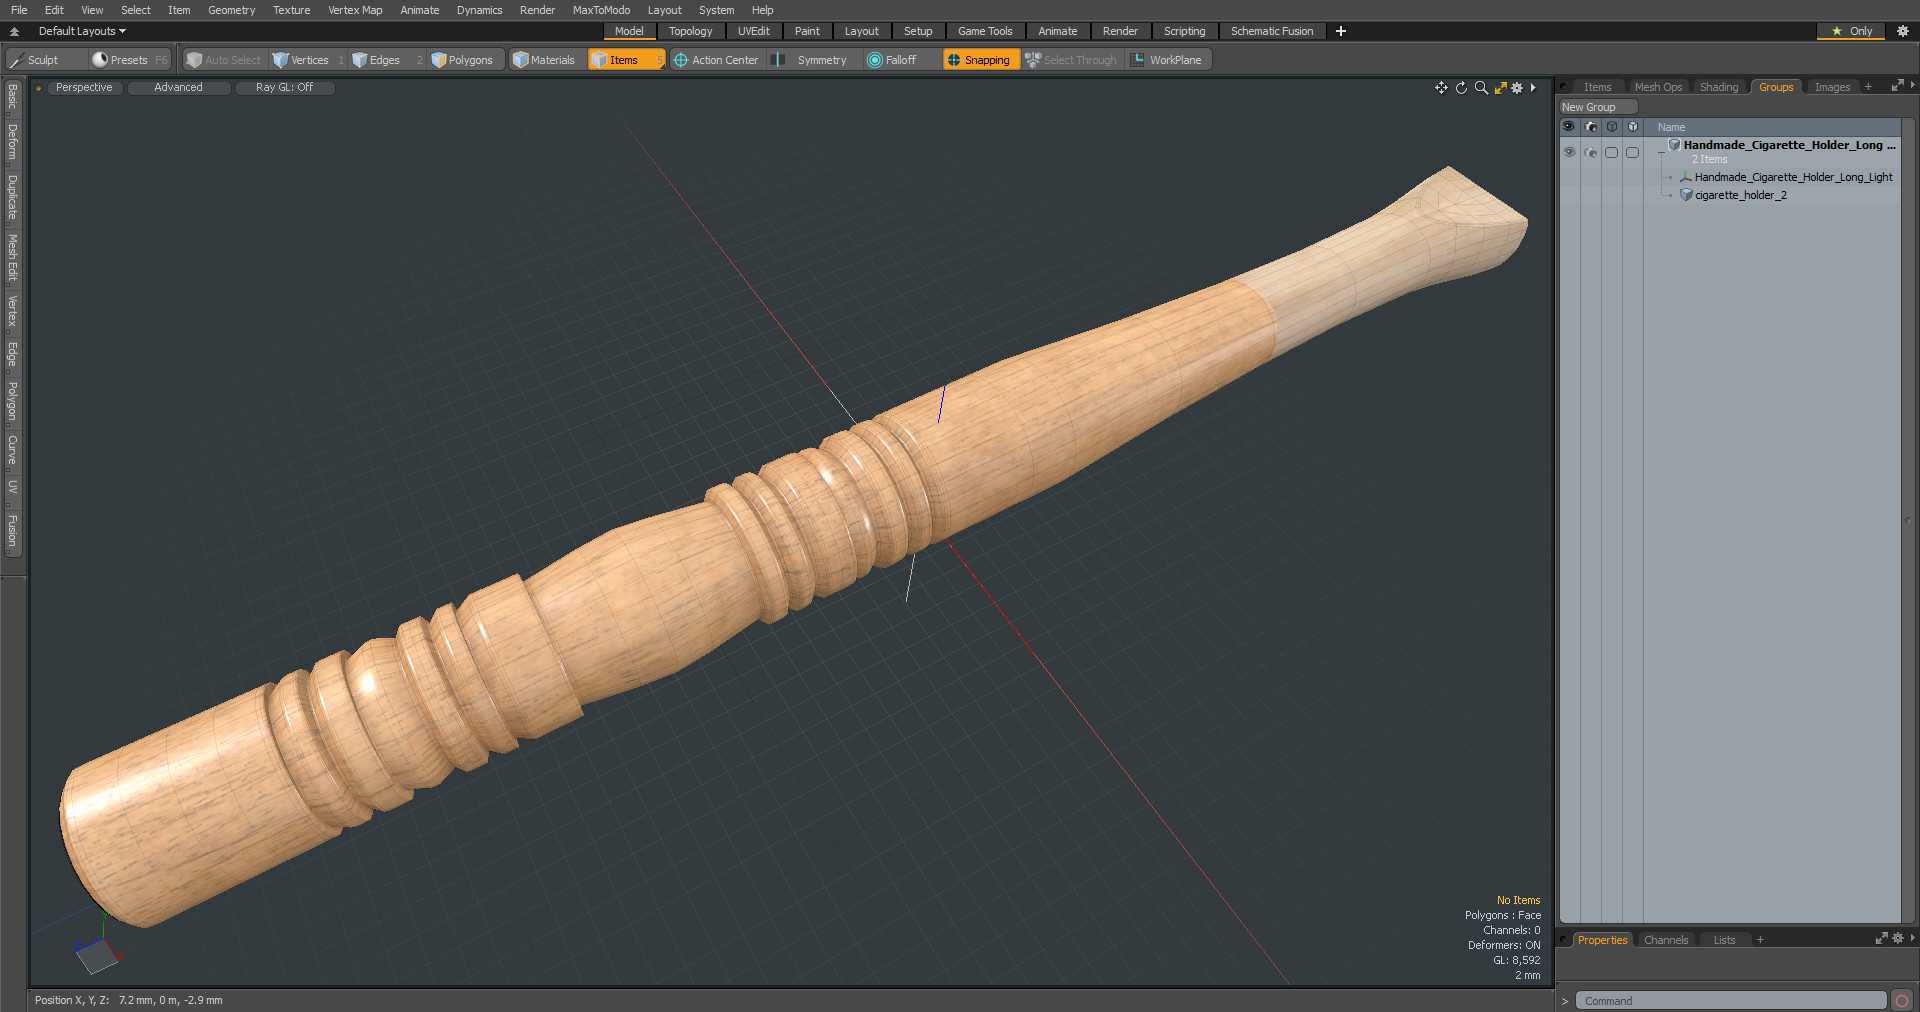This screenshot has width=1920, height=1012.
Task: Open Ray GL: Off dropdown
Action: point(284,88)
